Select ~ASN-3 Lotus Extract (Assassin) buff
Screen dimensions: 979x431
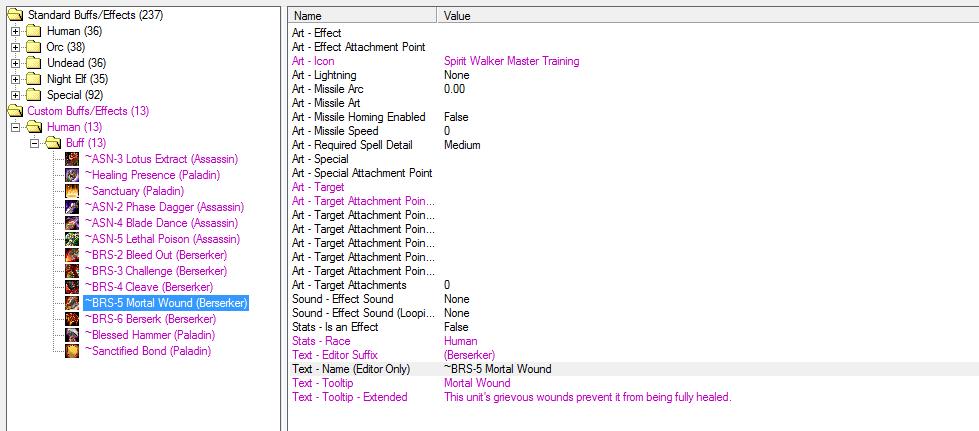161,159
